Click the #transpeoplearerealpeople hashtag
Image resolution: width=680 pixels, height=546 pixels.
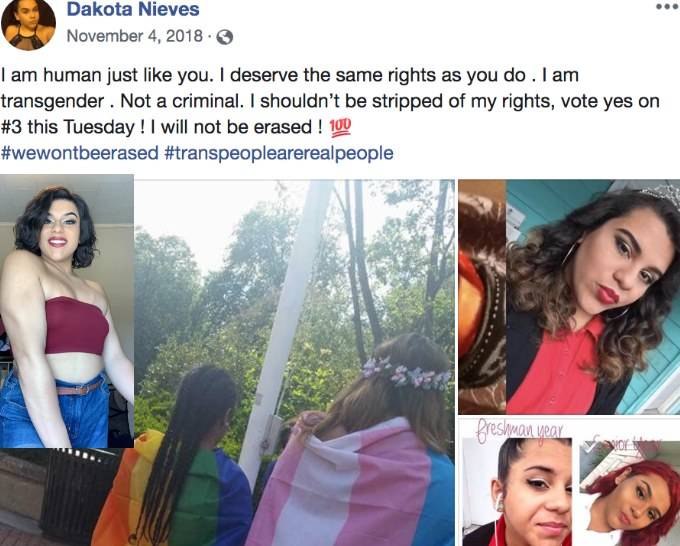tap(279, 153)
